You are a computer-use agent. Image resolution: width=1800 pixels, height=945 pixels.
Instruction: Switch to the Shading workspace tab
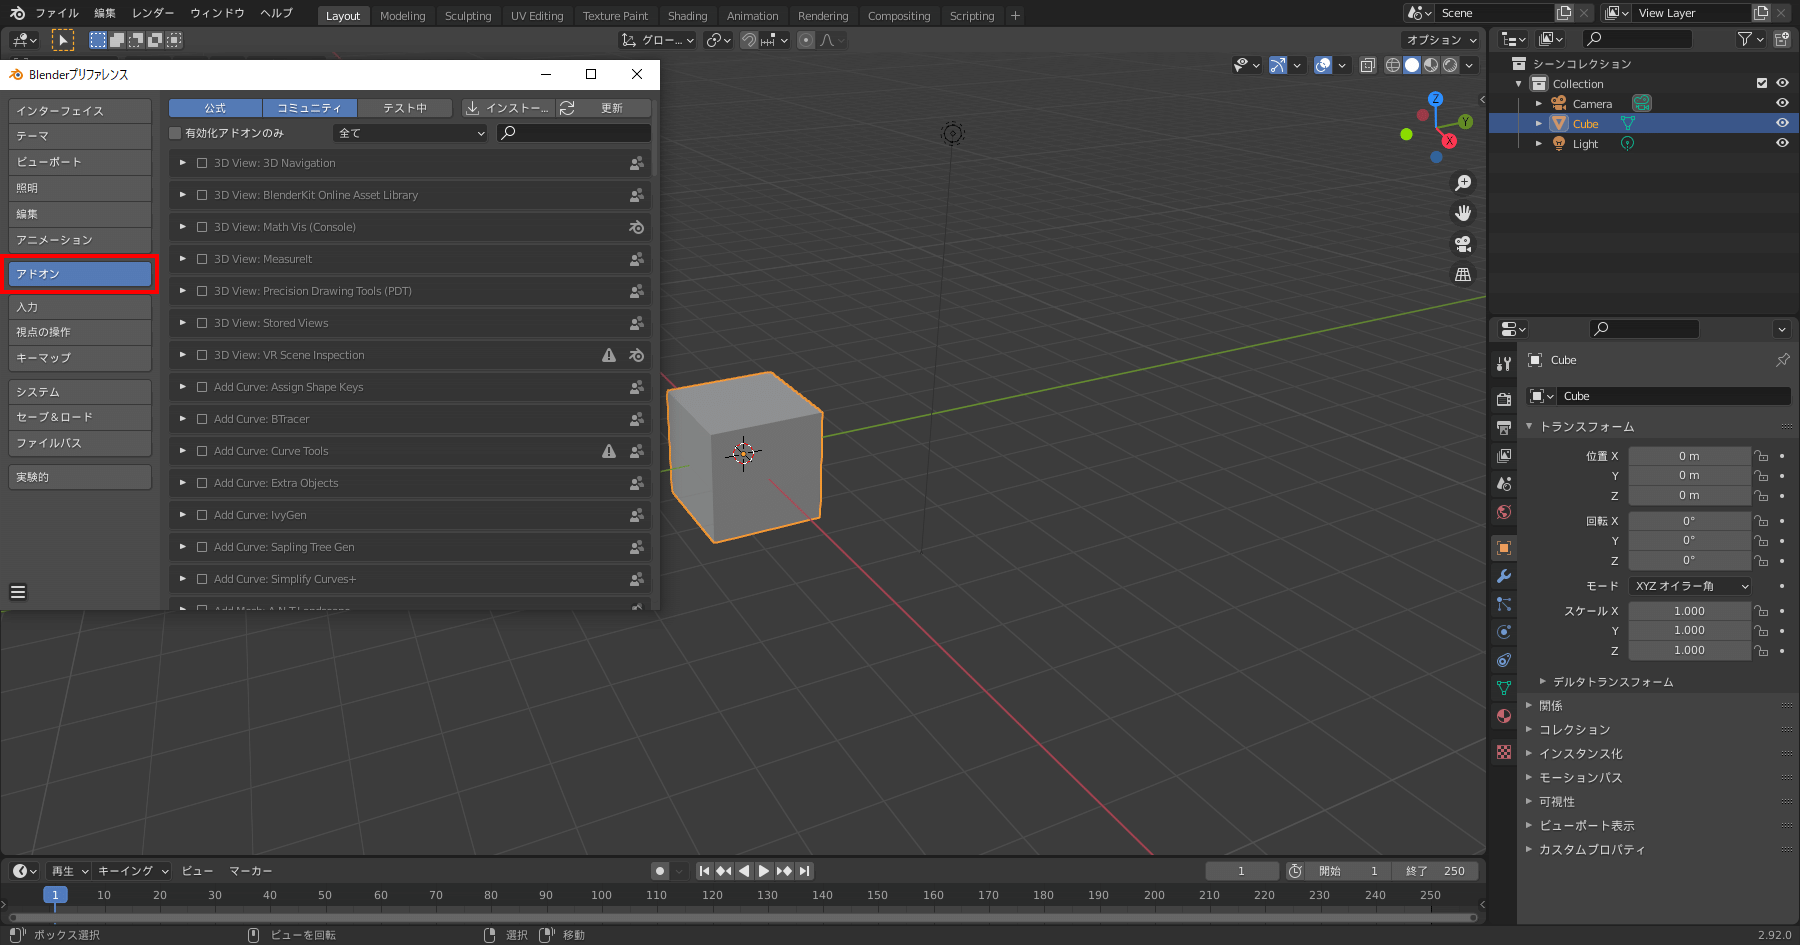(x=687, y=16)
